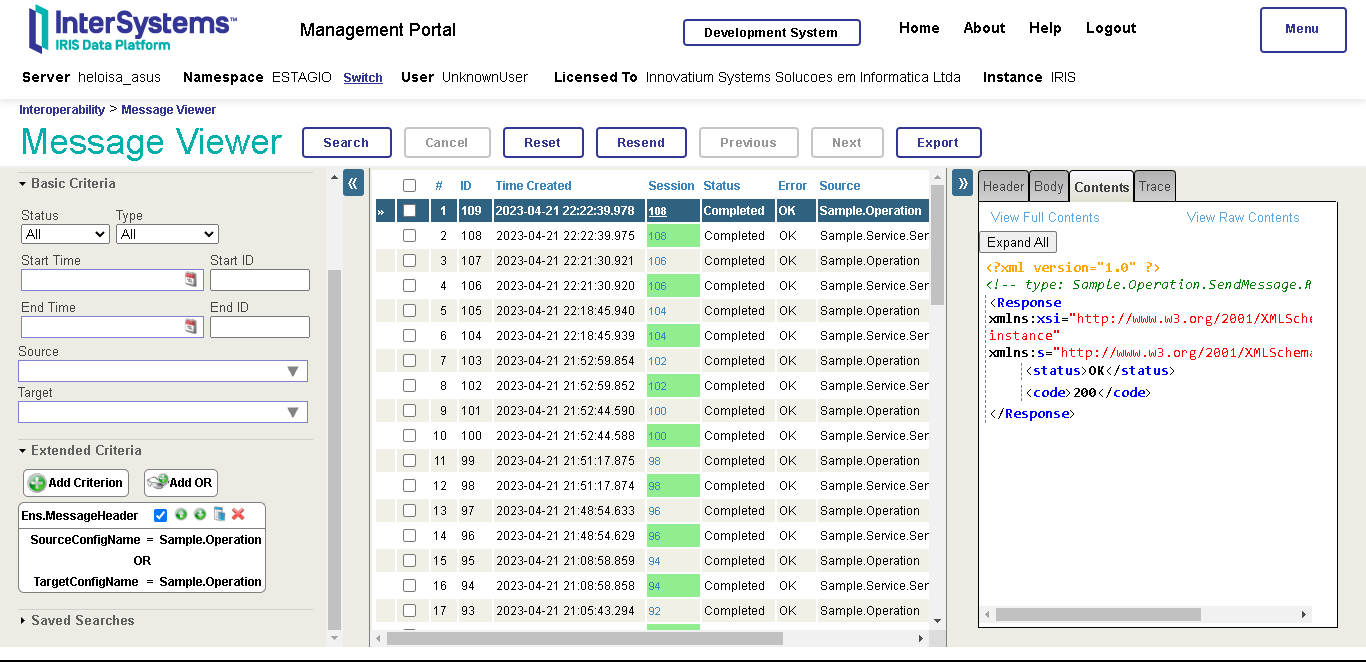The width and height of the screenshot is (1366, 662).
Task: Click the Resend button
Action: click(641, 143)
